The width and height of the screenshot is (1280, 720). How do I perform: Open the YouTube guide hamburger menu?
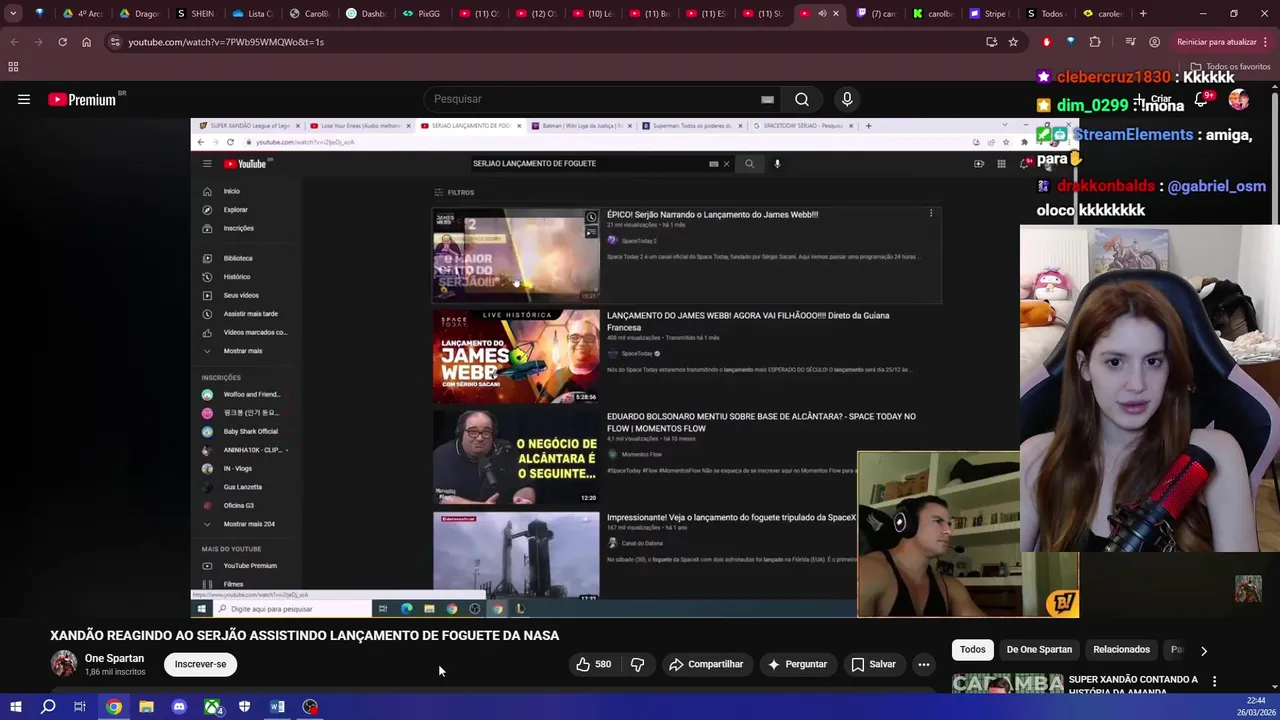[x=24, y=99]
